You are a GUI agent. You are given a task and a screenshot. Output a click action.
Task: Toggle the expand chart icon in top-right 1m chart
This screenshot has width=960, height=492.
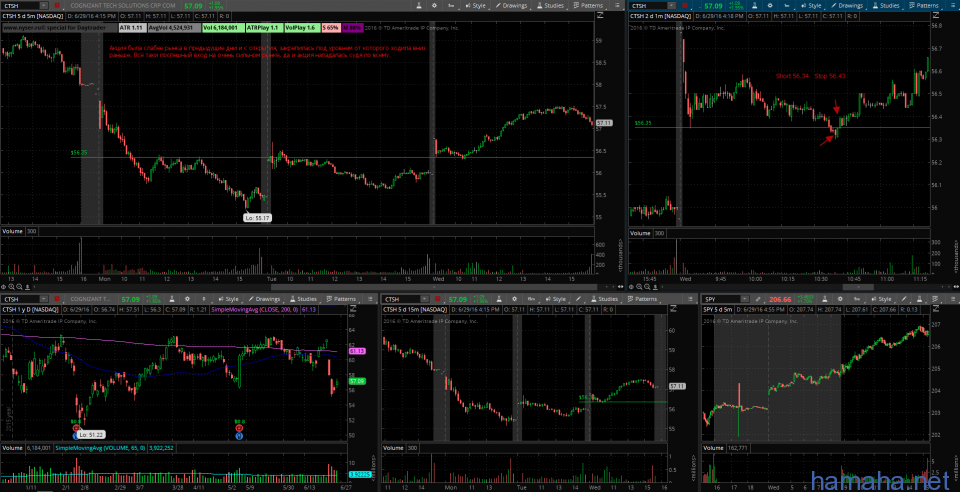[x=936, y=15]
